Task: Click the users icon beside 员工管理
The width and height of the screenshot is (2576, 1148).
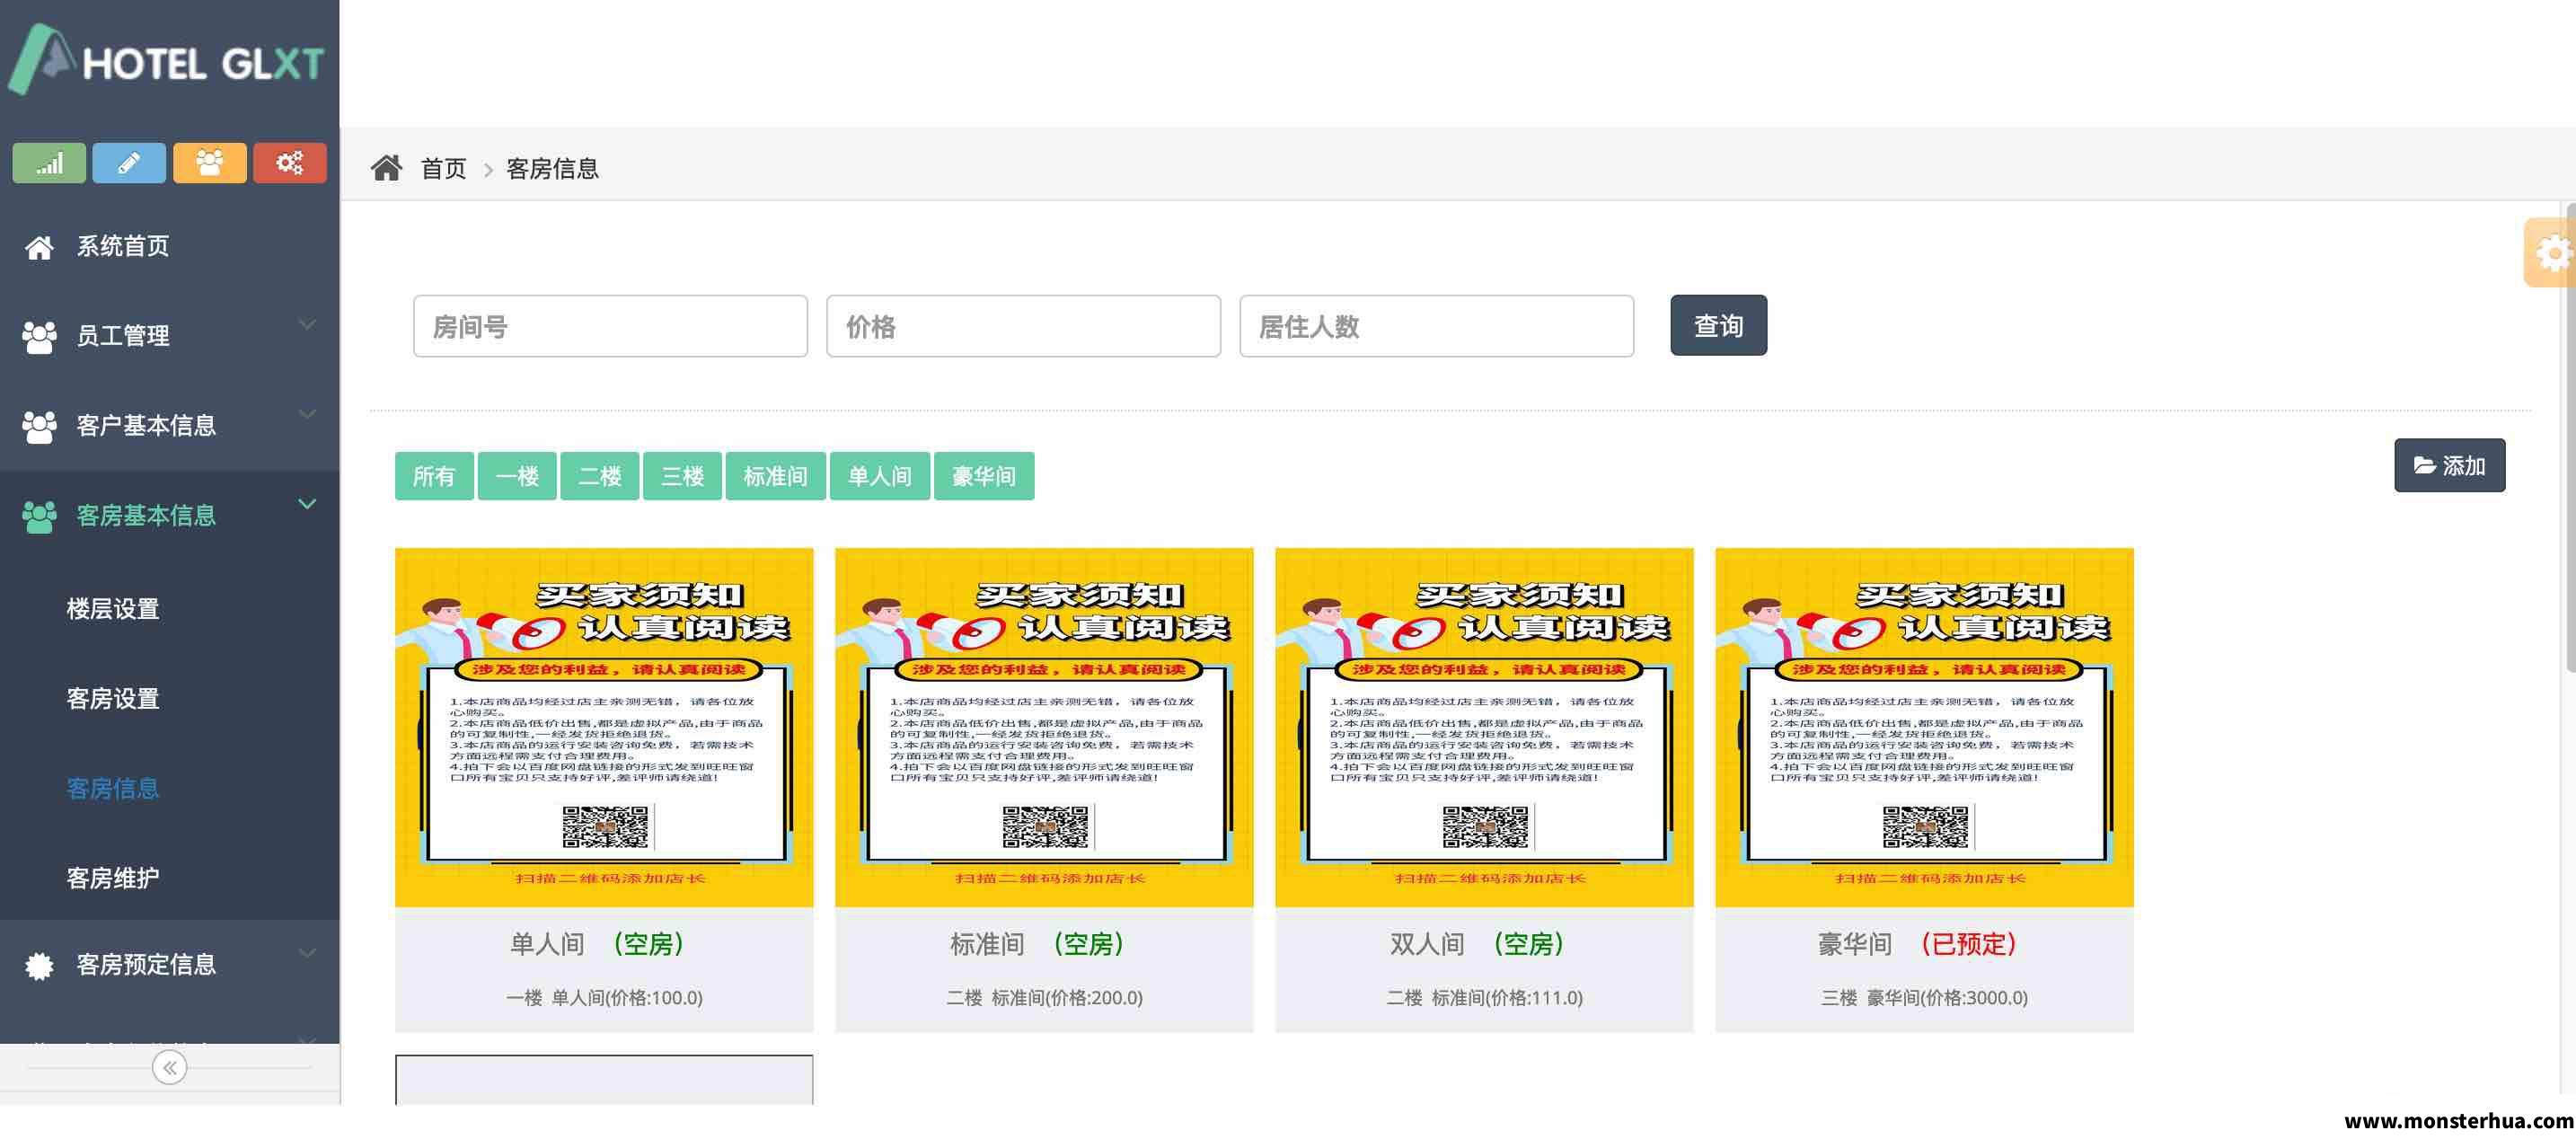Action: click(39, 337)
